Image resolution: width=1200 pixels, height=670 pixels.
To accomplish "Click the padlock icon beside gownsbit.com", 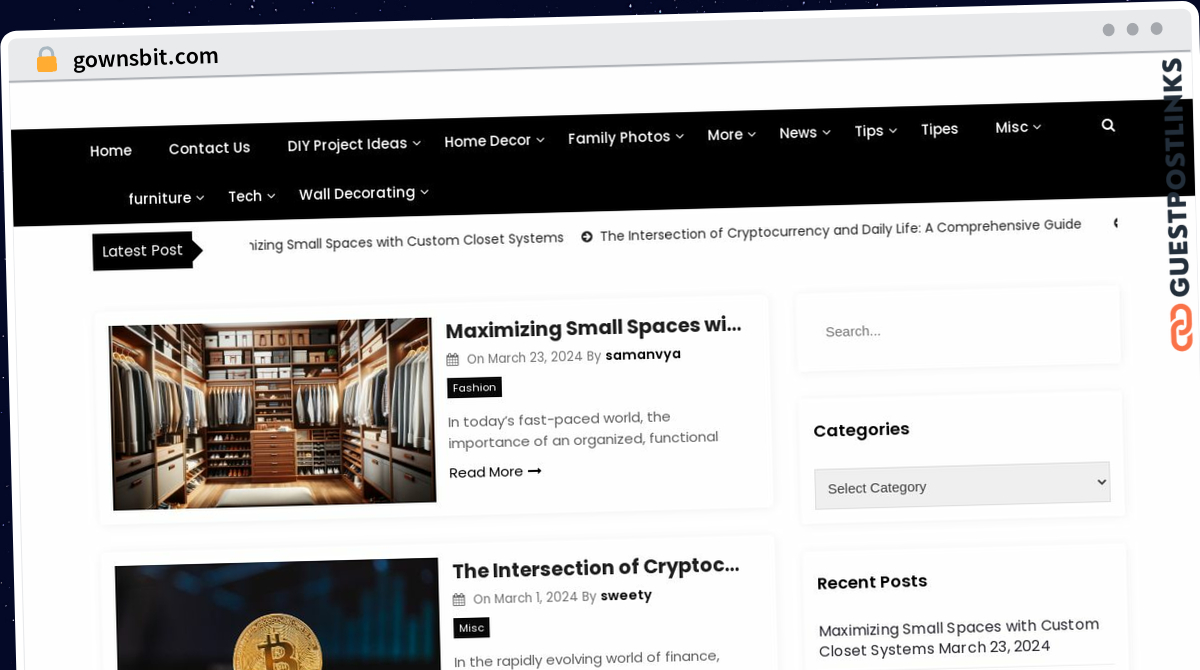I will (x=46, y=60).
